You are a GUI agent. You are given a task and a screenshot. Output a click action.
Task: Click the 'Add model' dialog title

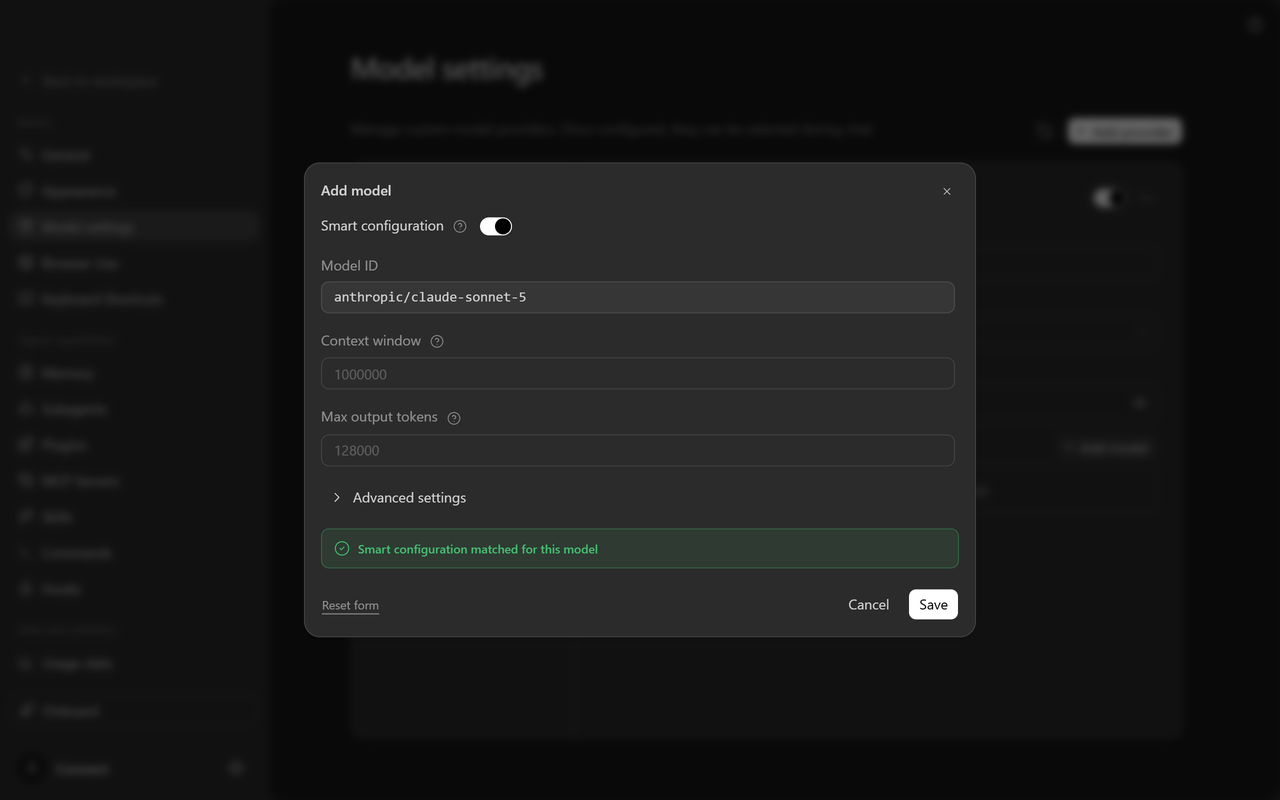tap(356, 190)
